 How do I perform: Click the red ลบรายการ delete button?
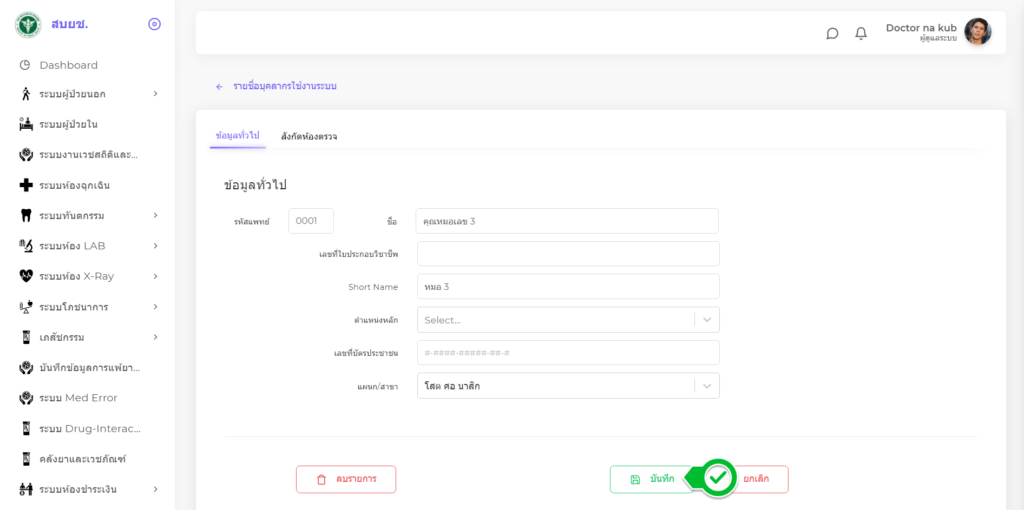point(346,479)
